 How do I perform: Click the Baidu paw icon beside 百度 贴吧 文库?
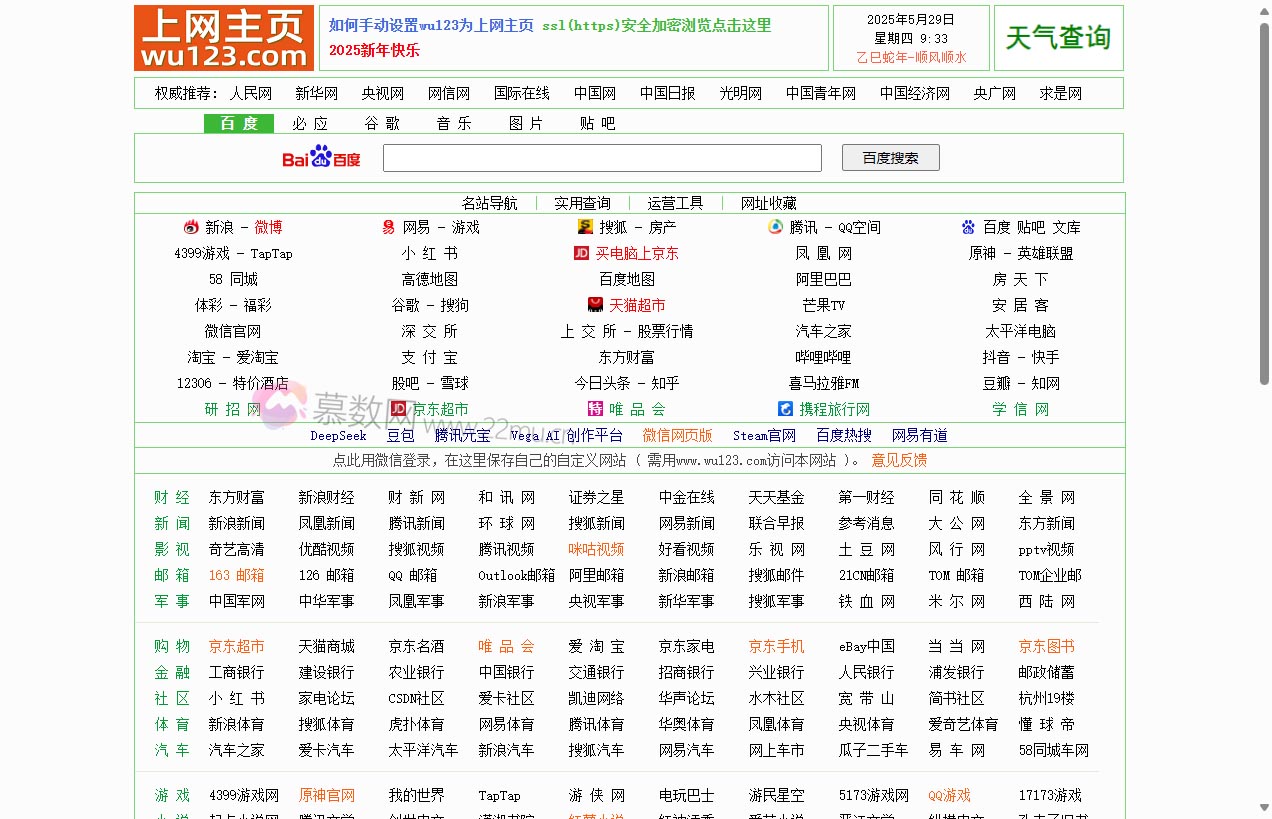(968, 227)
